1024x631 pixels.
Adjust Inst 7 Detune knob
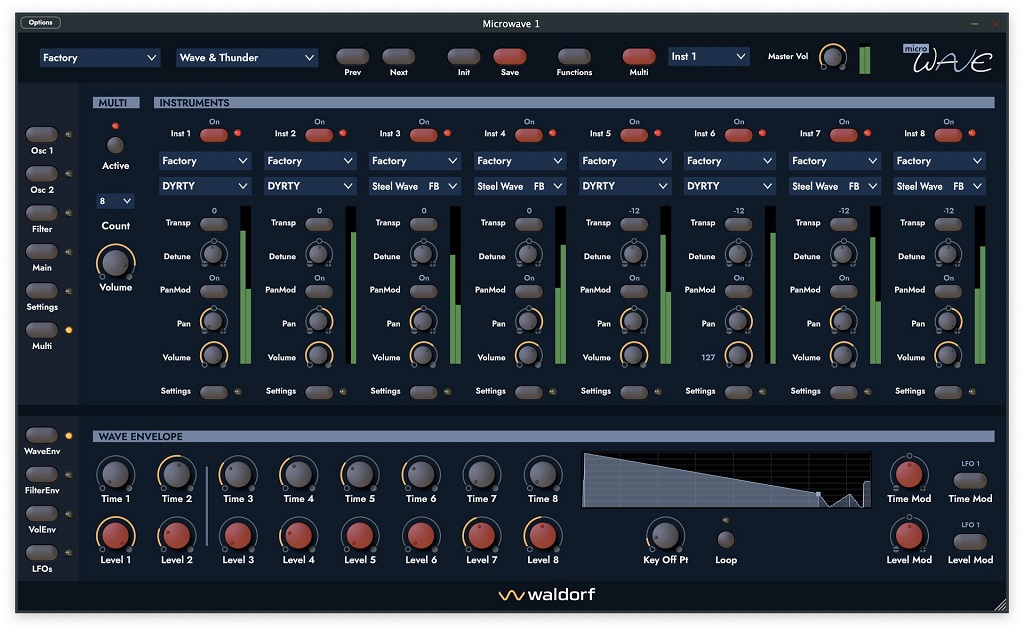tap(843, 253)
